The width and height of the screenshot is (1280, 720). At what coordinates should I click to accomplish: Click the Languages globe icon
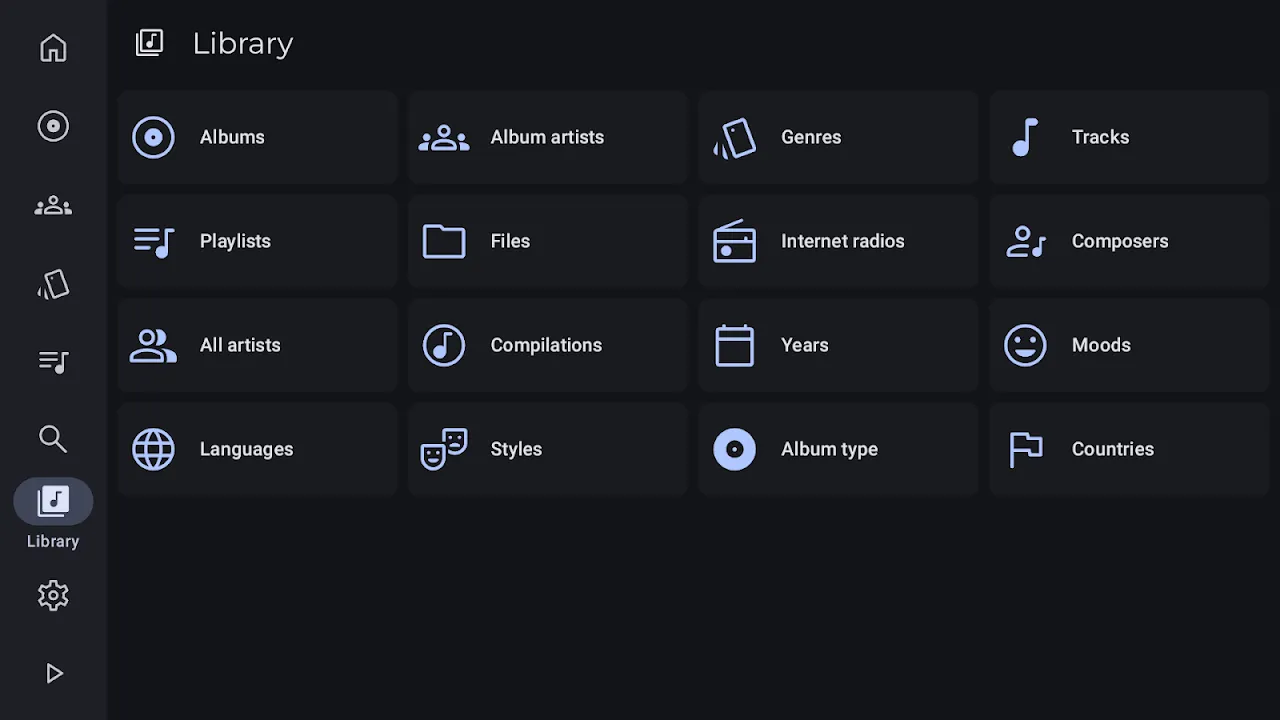click(153, 449)
